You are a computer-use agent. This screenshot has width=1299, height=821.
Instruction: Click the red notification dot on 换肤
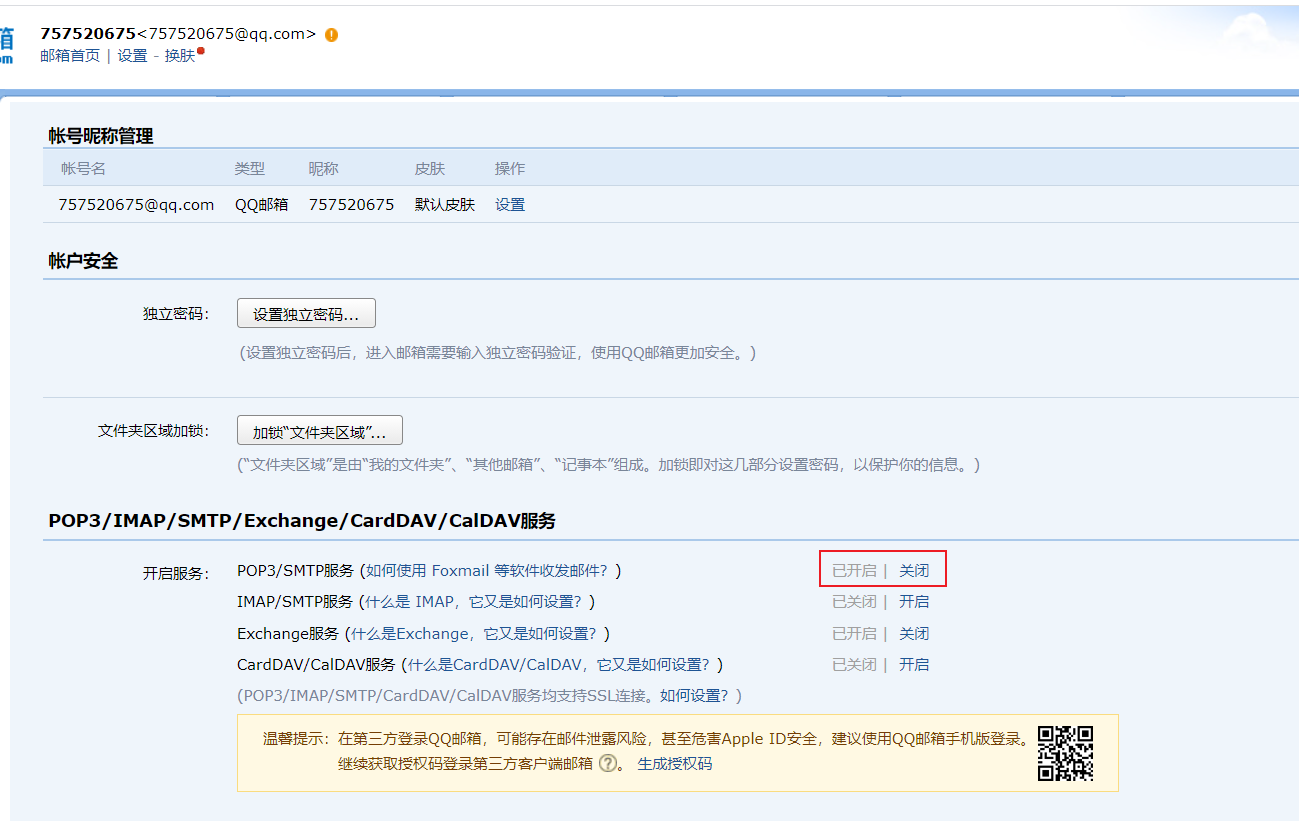point(199,49)
